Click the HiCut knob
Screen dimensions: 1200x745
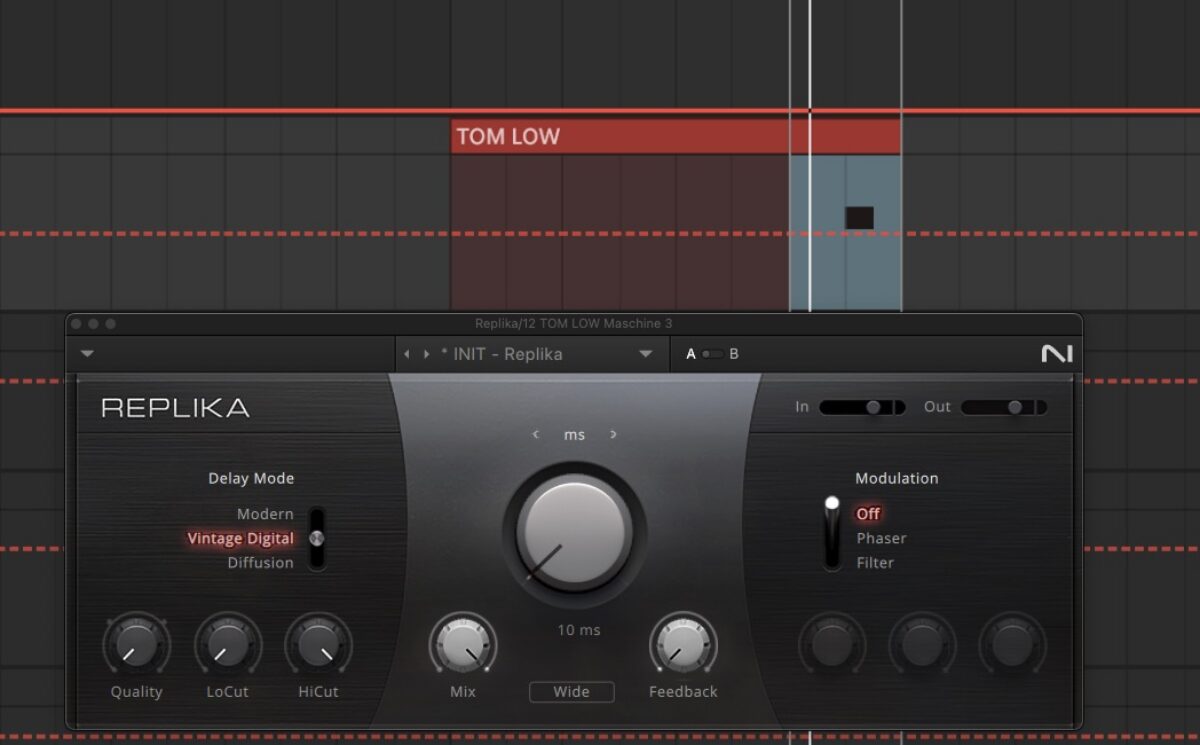pos(318,645)
